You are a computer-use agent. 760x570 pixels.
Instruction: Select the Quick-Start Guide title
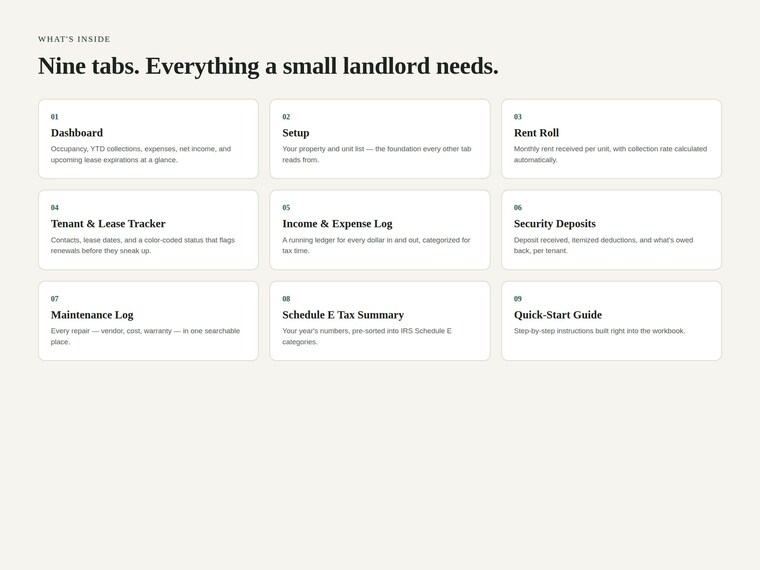pyautogui.click(x=558, y=315)
